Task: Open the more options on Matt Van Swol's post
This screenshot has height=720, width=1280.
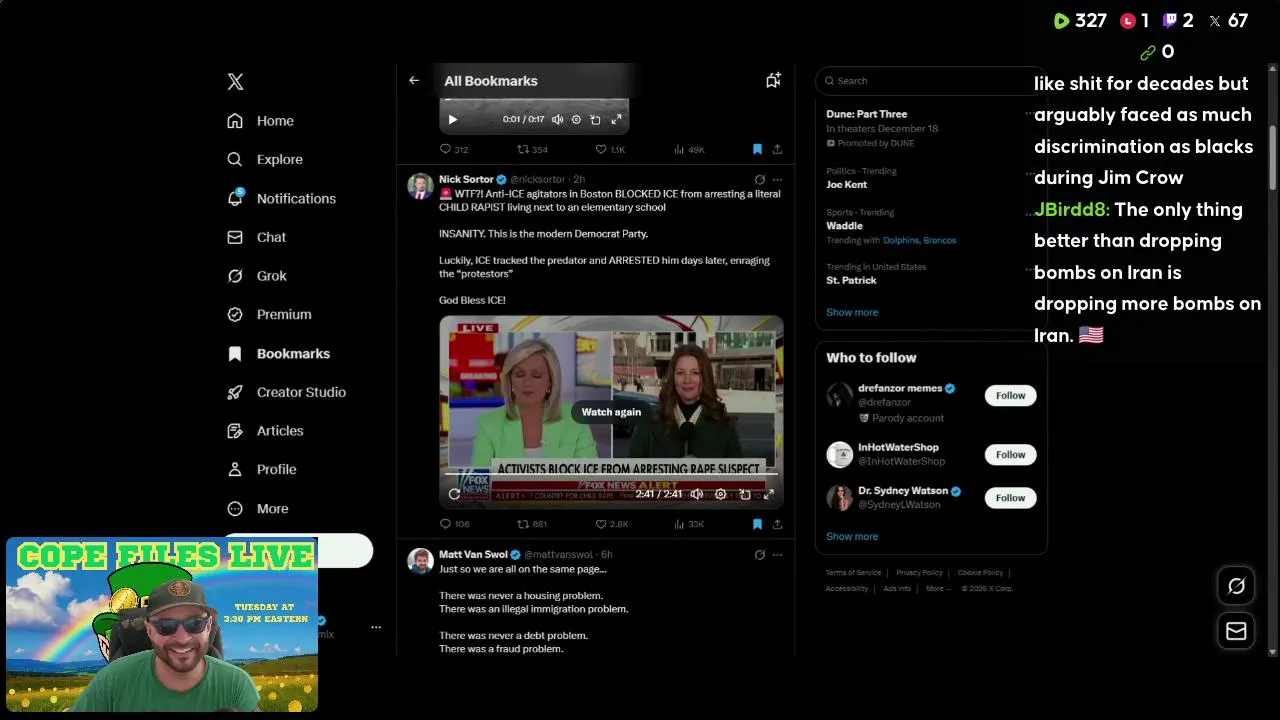Action: 777,555
